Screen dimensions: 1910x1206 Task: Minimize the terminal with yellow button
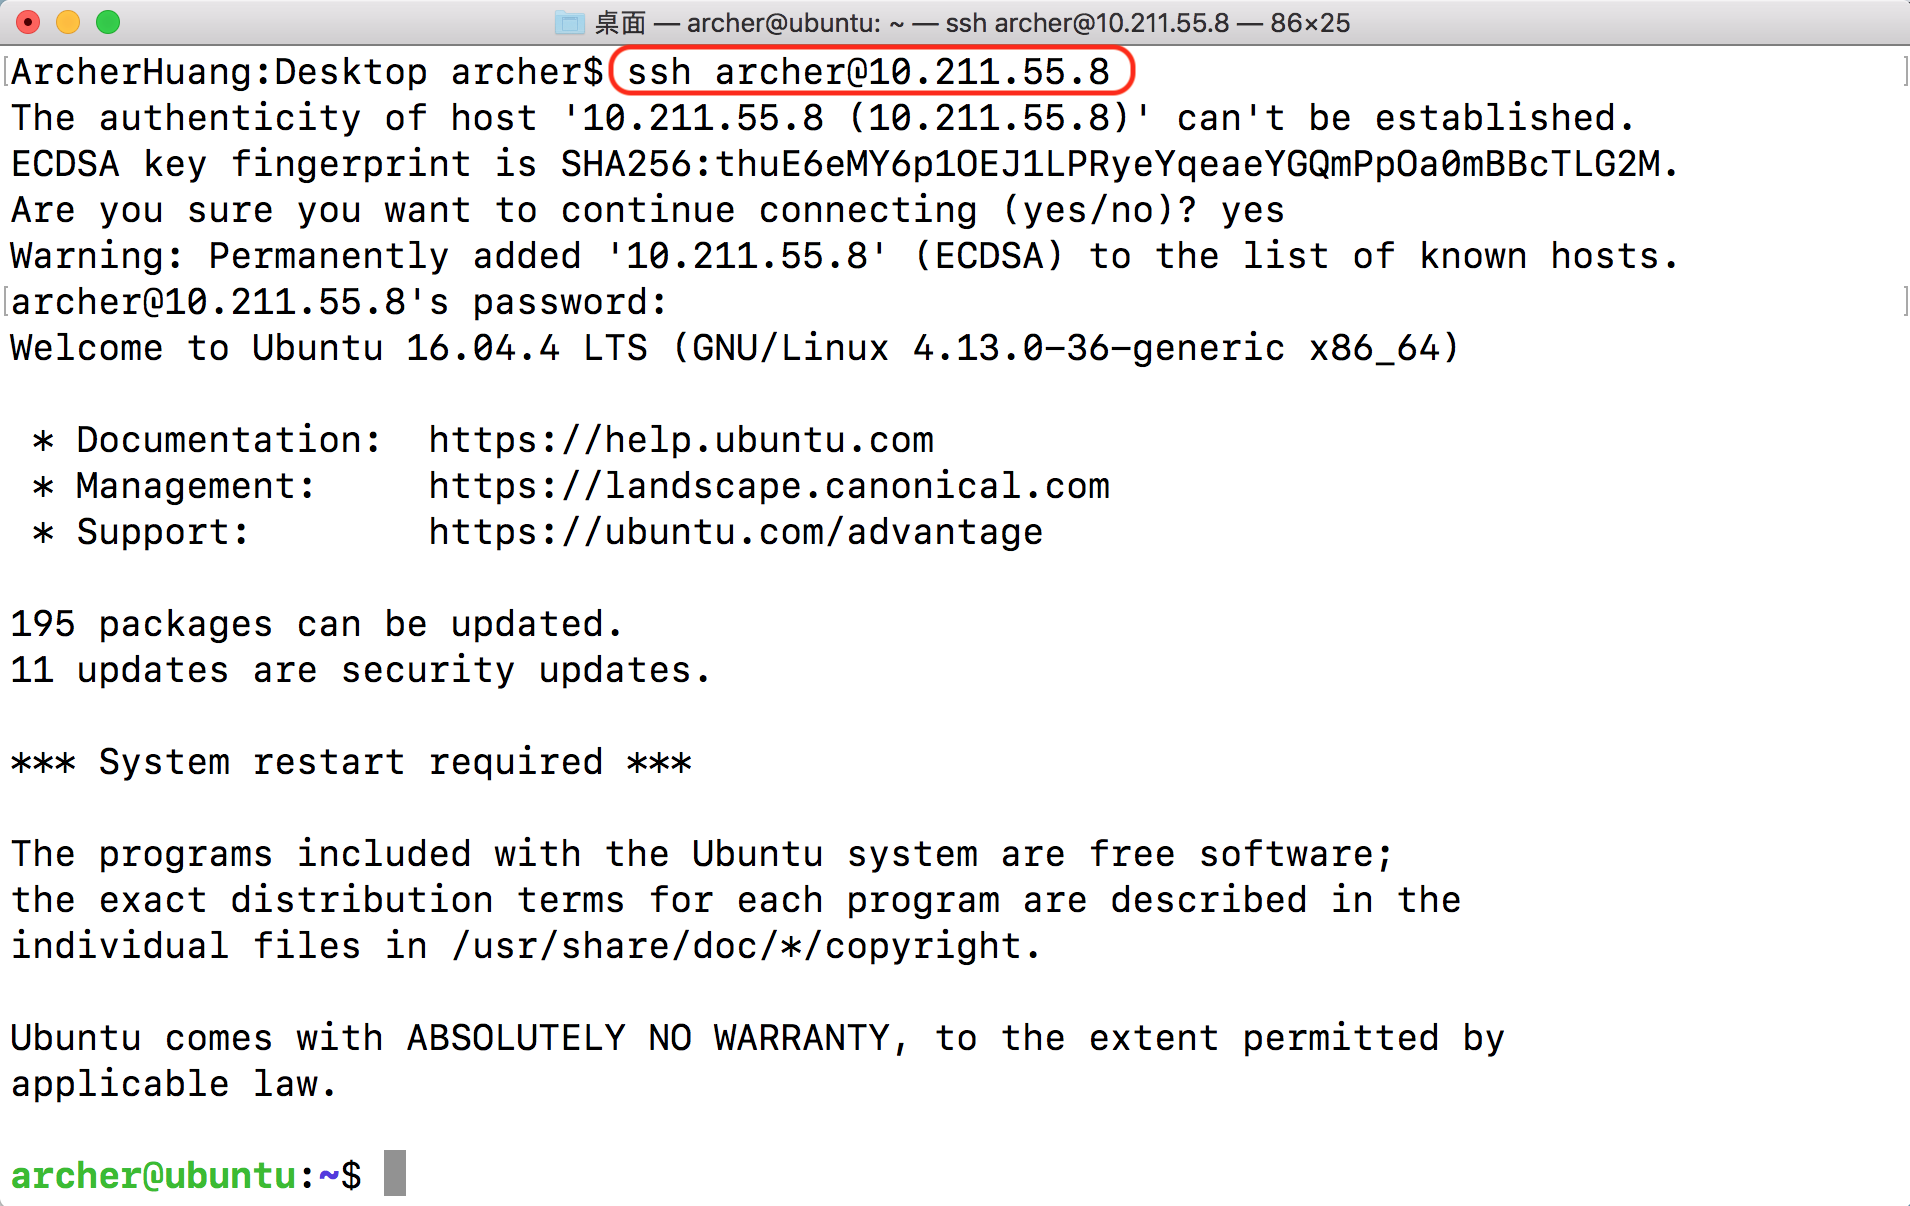tap(68, 22)
